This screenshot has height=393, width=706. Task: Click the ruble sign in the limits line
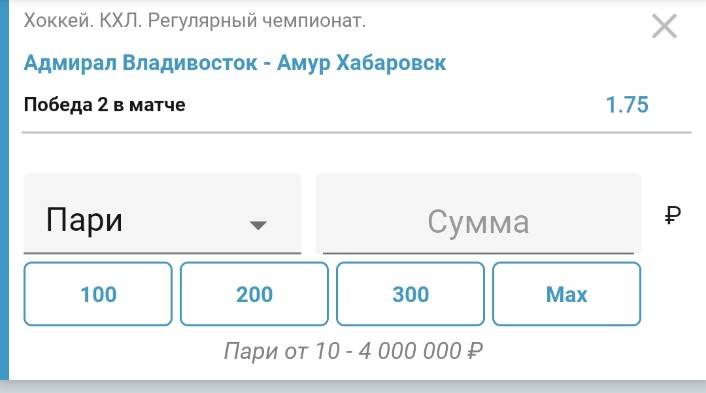(475, 351)
